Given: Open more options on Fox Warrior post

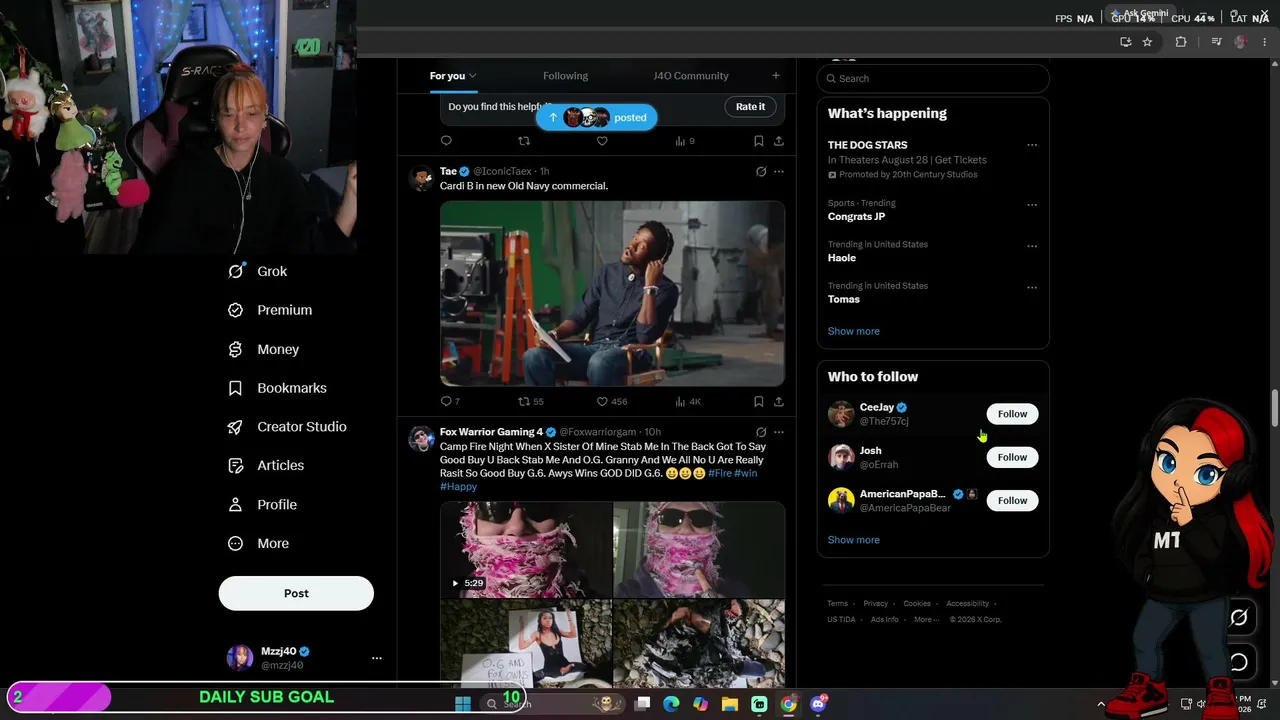Looking at the screenshot, I should tap(779, 432).
